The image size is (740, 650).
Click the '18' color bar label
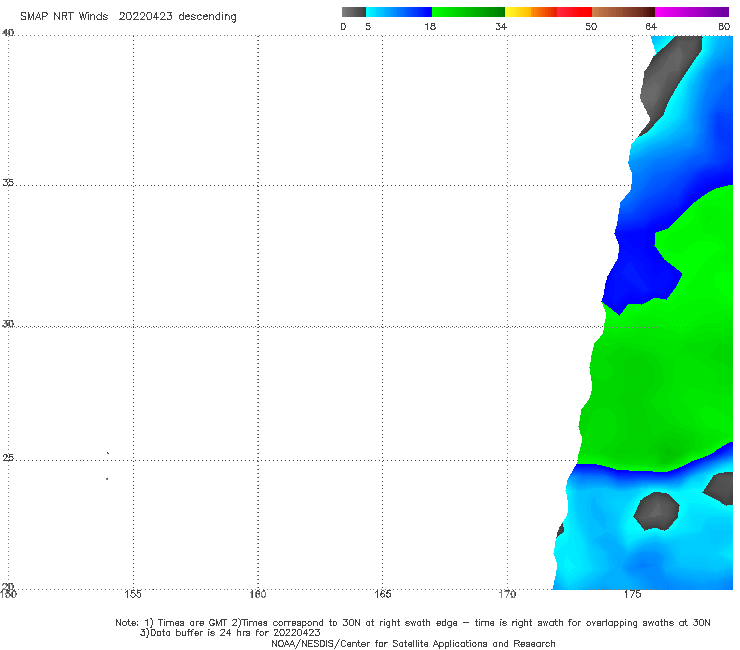(430, 26)
